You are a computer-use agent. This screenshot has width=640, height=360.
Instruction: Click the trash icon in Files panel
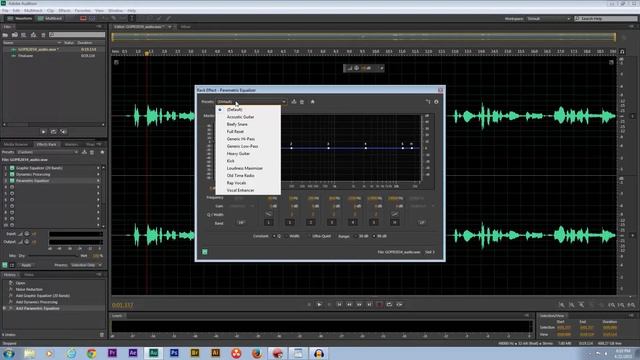point(43,35)
